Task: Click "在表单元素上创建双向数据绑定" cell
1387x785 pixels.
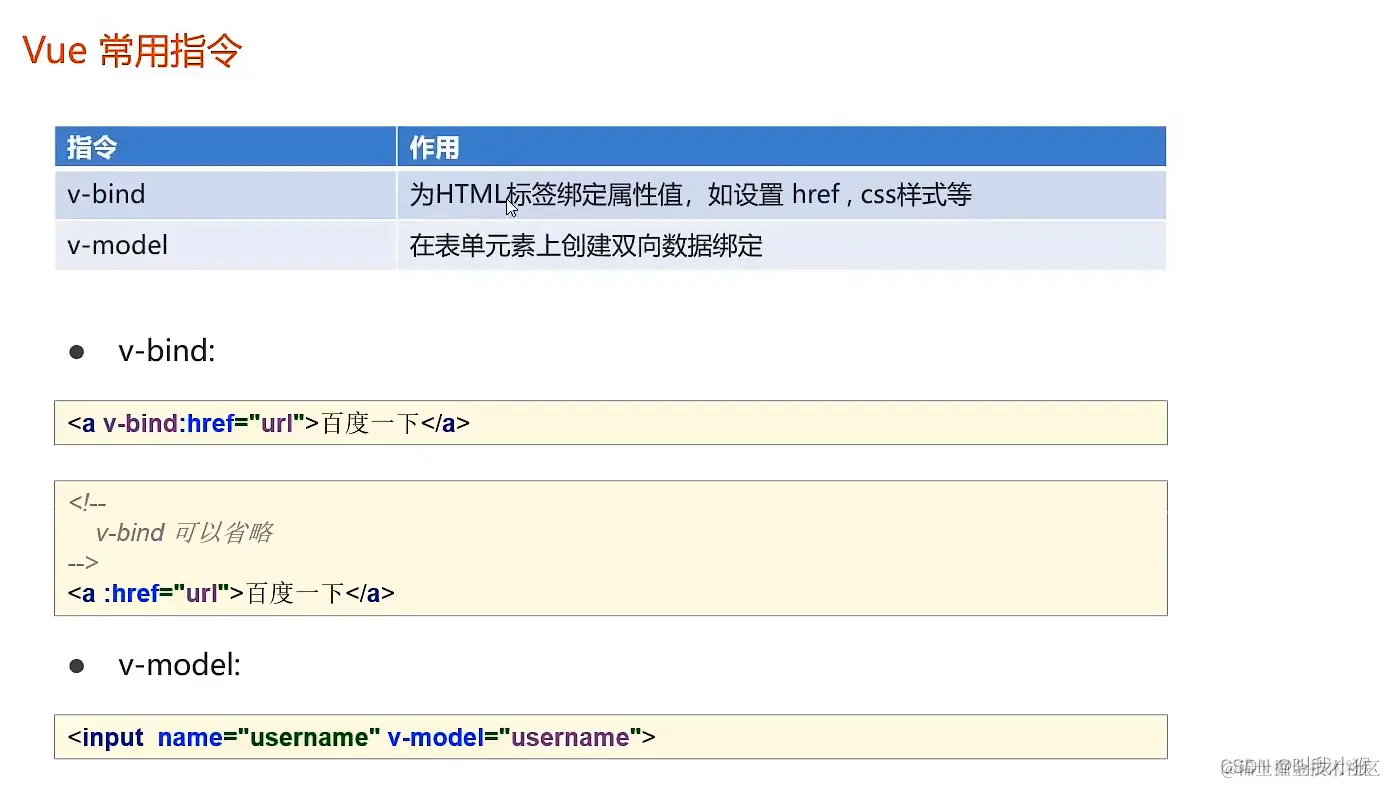Action: tap(585, 245)
